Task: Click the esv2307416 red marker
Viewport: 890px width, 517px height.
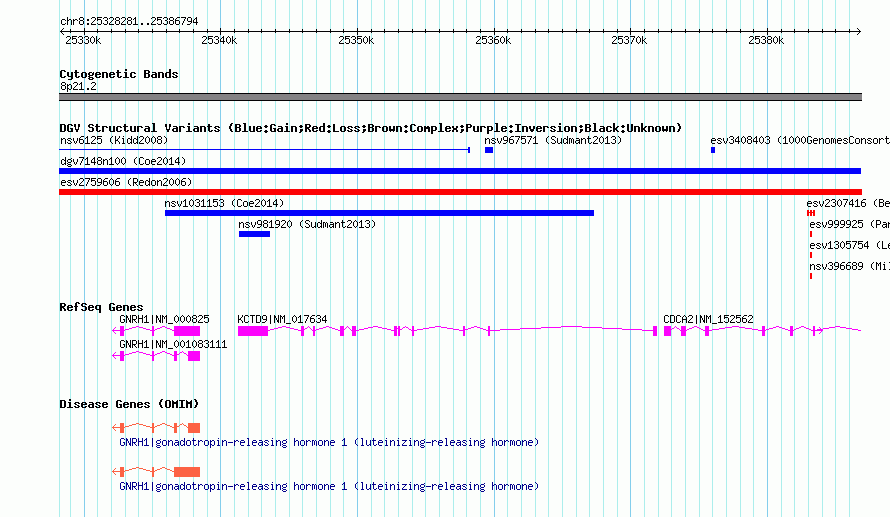Action: click(811, 213)
